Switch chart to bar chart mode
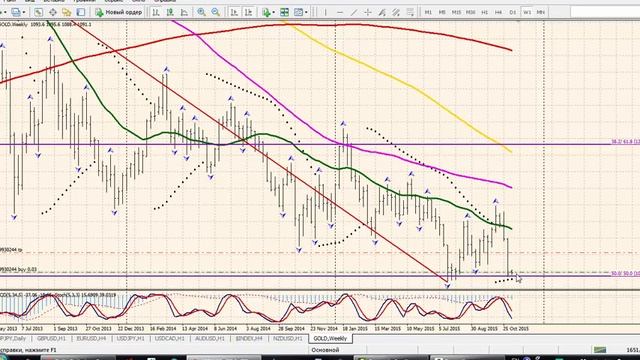 point(156,12)
